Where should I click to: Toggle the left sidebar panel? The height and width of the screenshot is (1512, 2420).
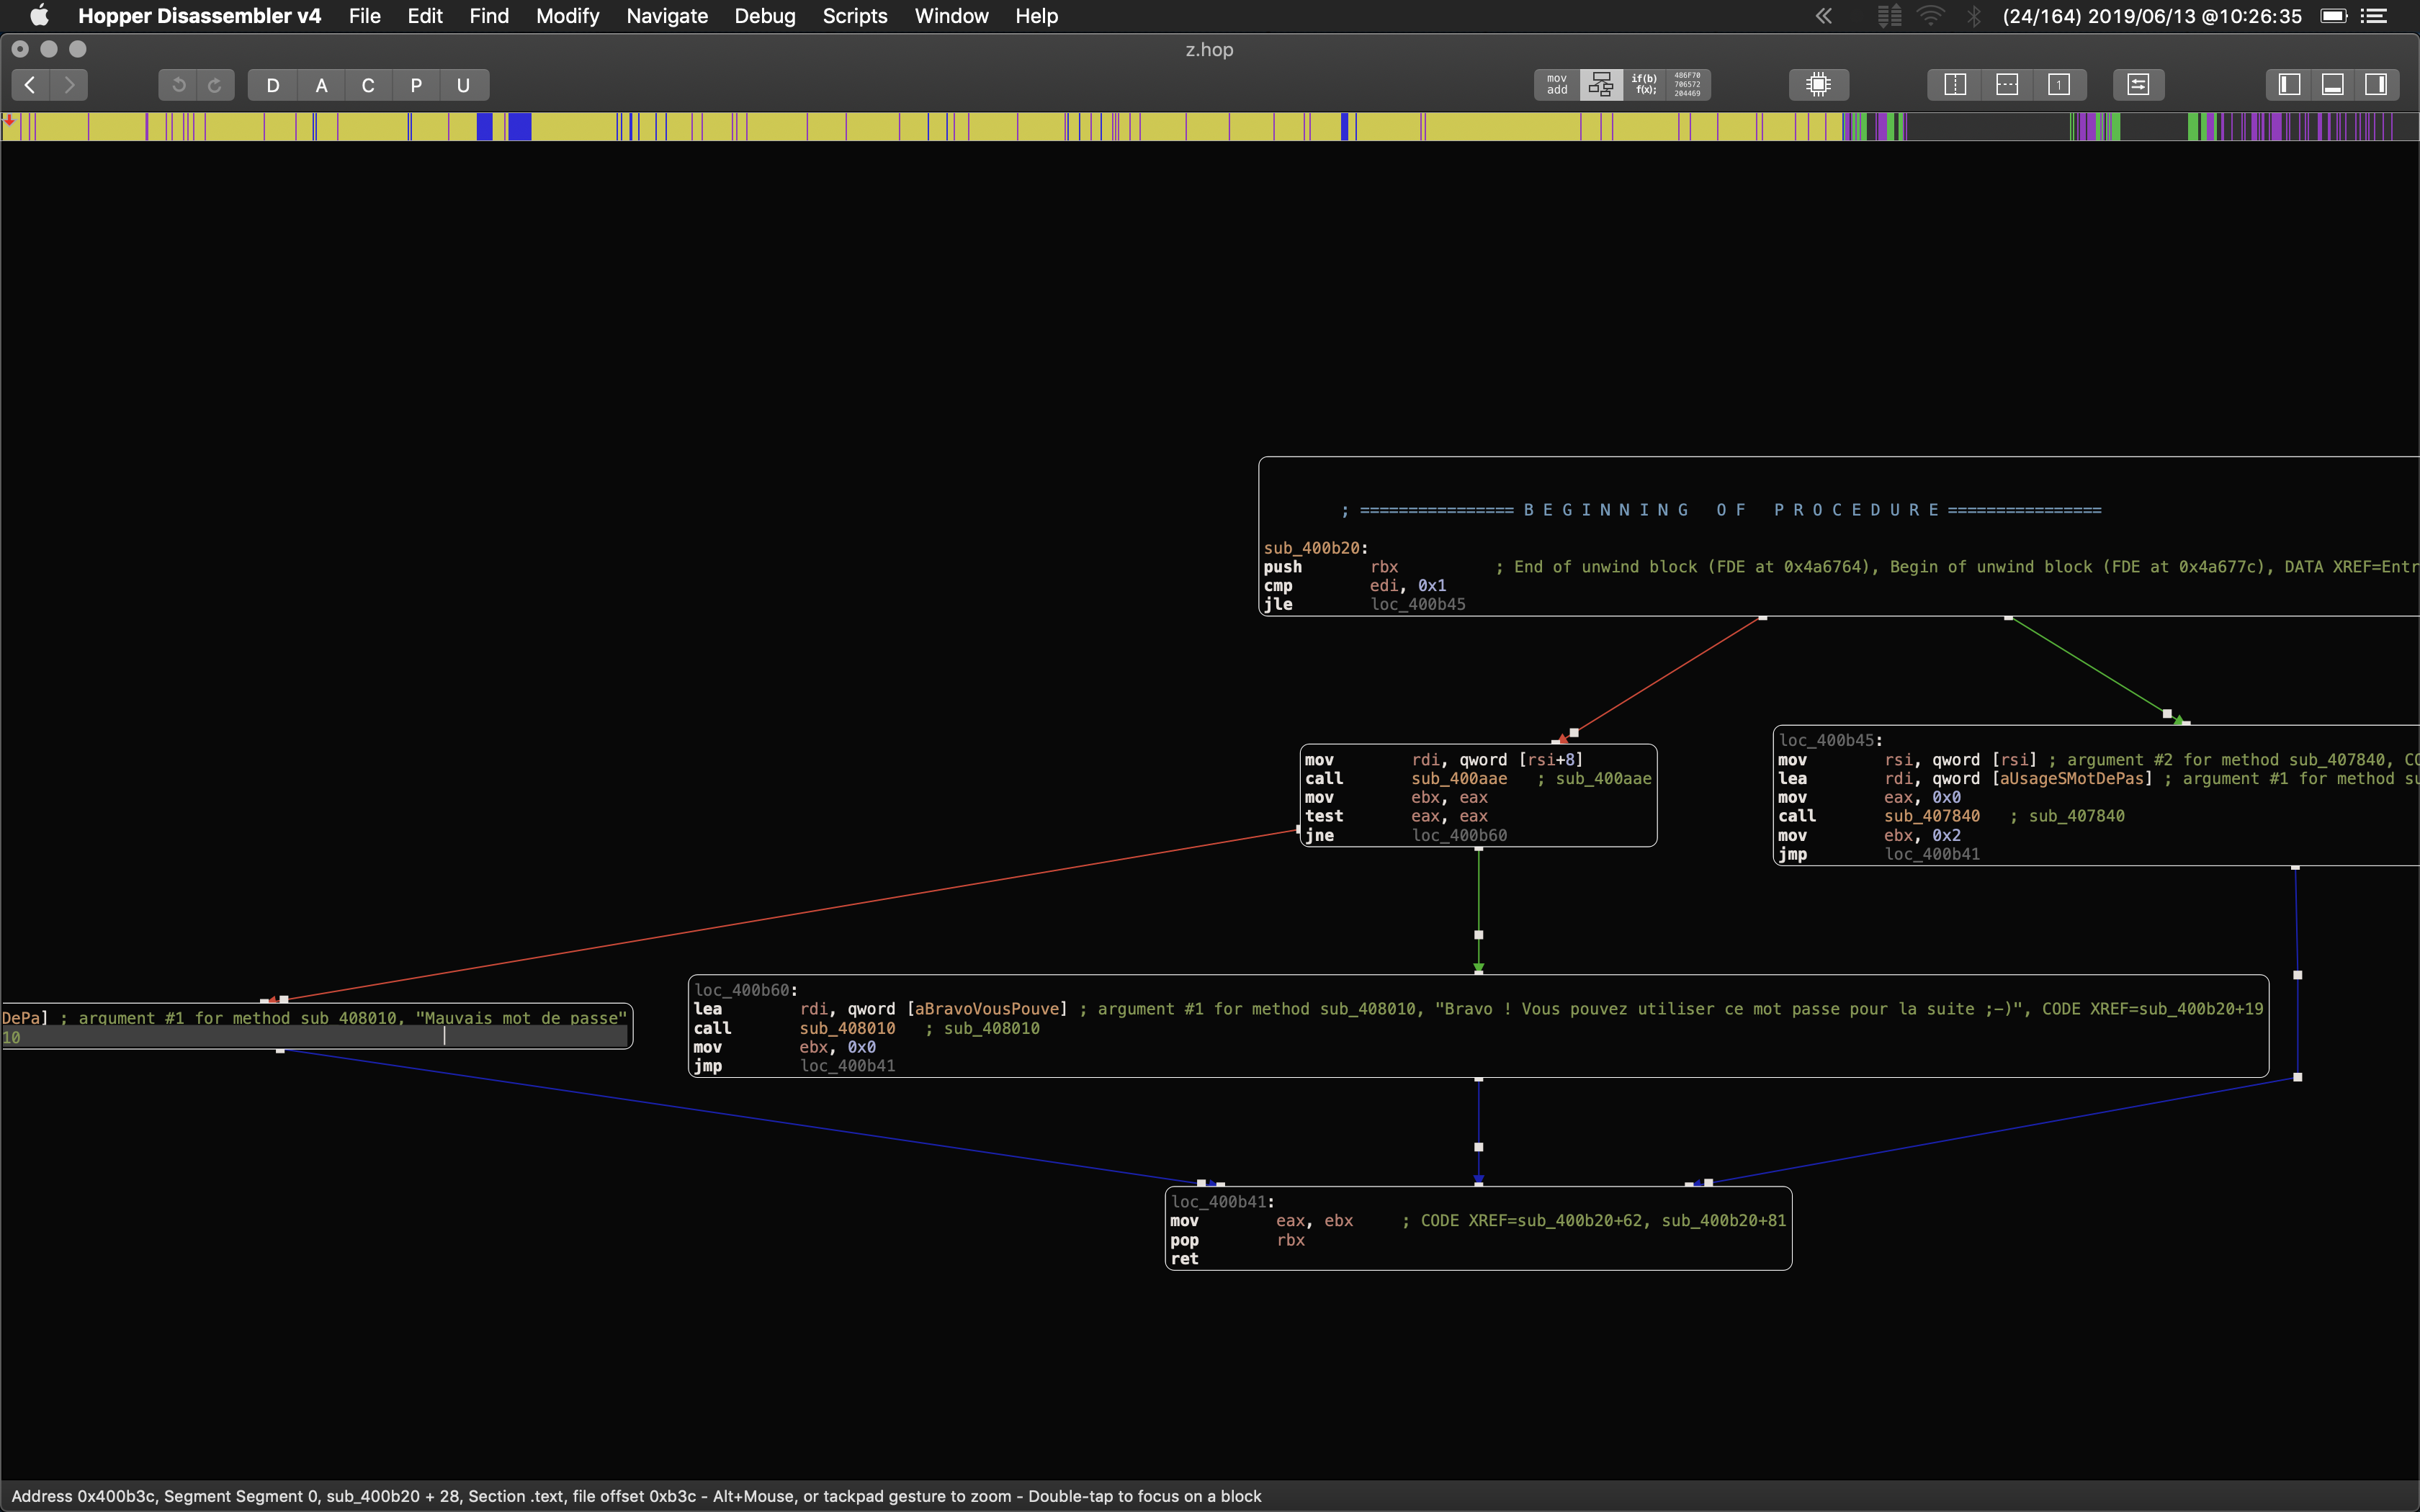[2289, 85]
